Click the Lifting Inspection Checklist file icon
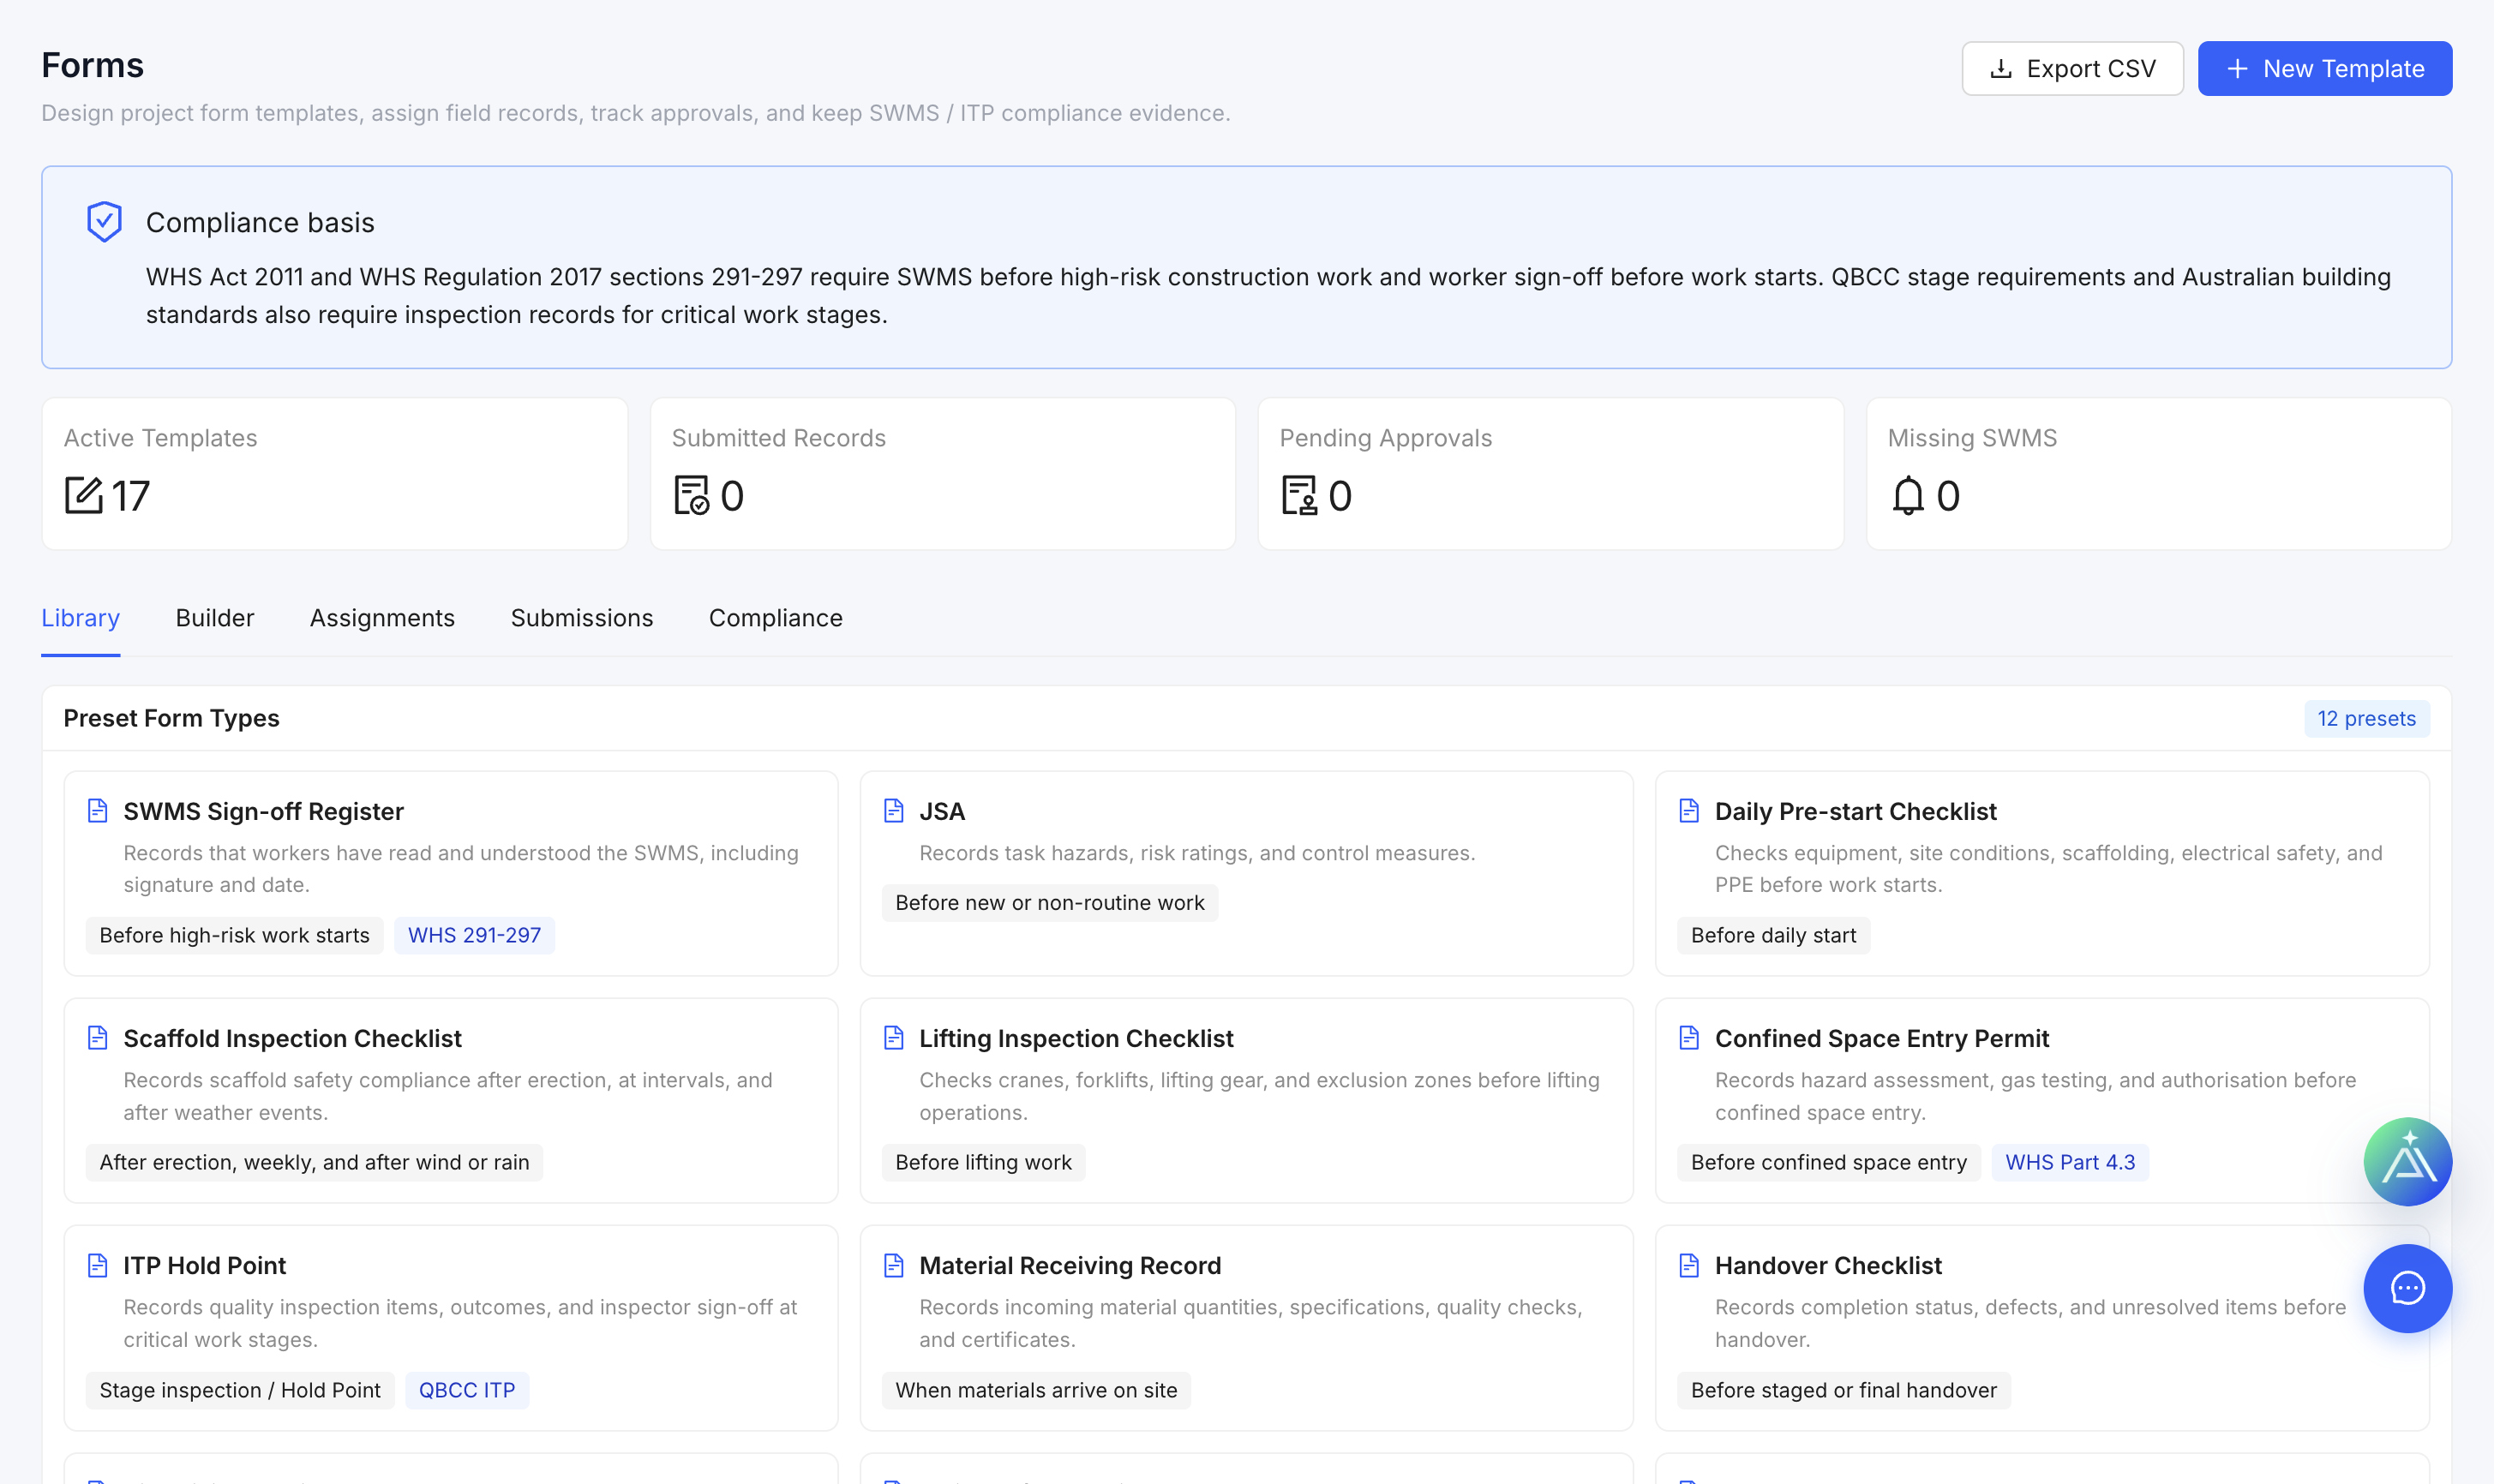2494x1484 pixels. (x=893, y=1037)
